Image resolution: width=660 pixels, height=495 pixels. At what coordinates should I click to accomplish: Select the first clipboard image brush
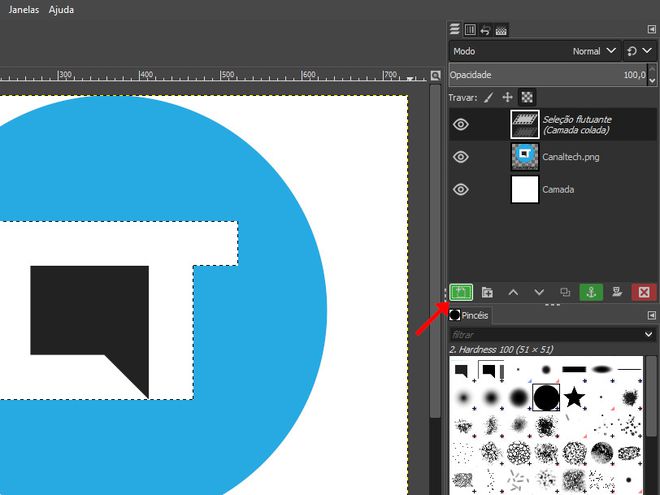point(462,370)
